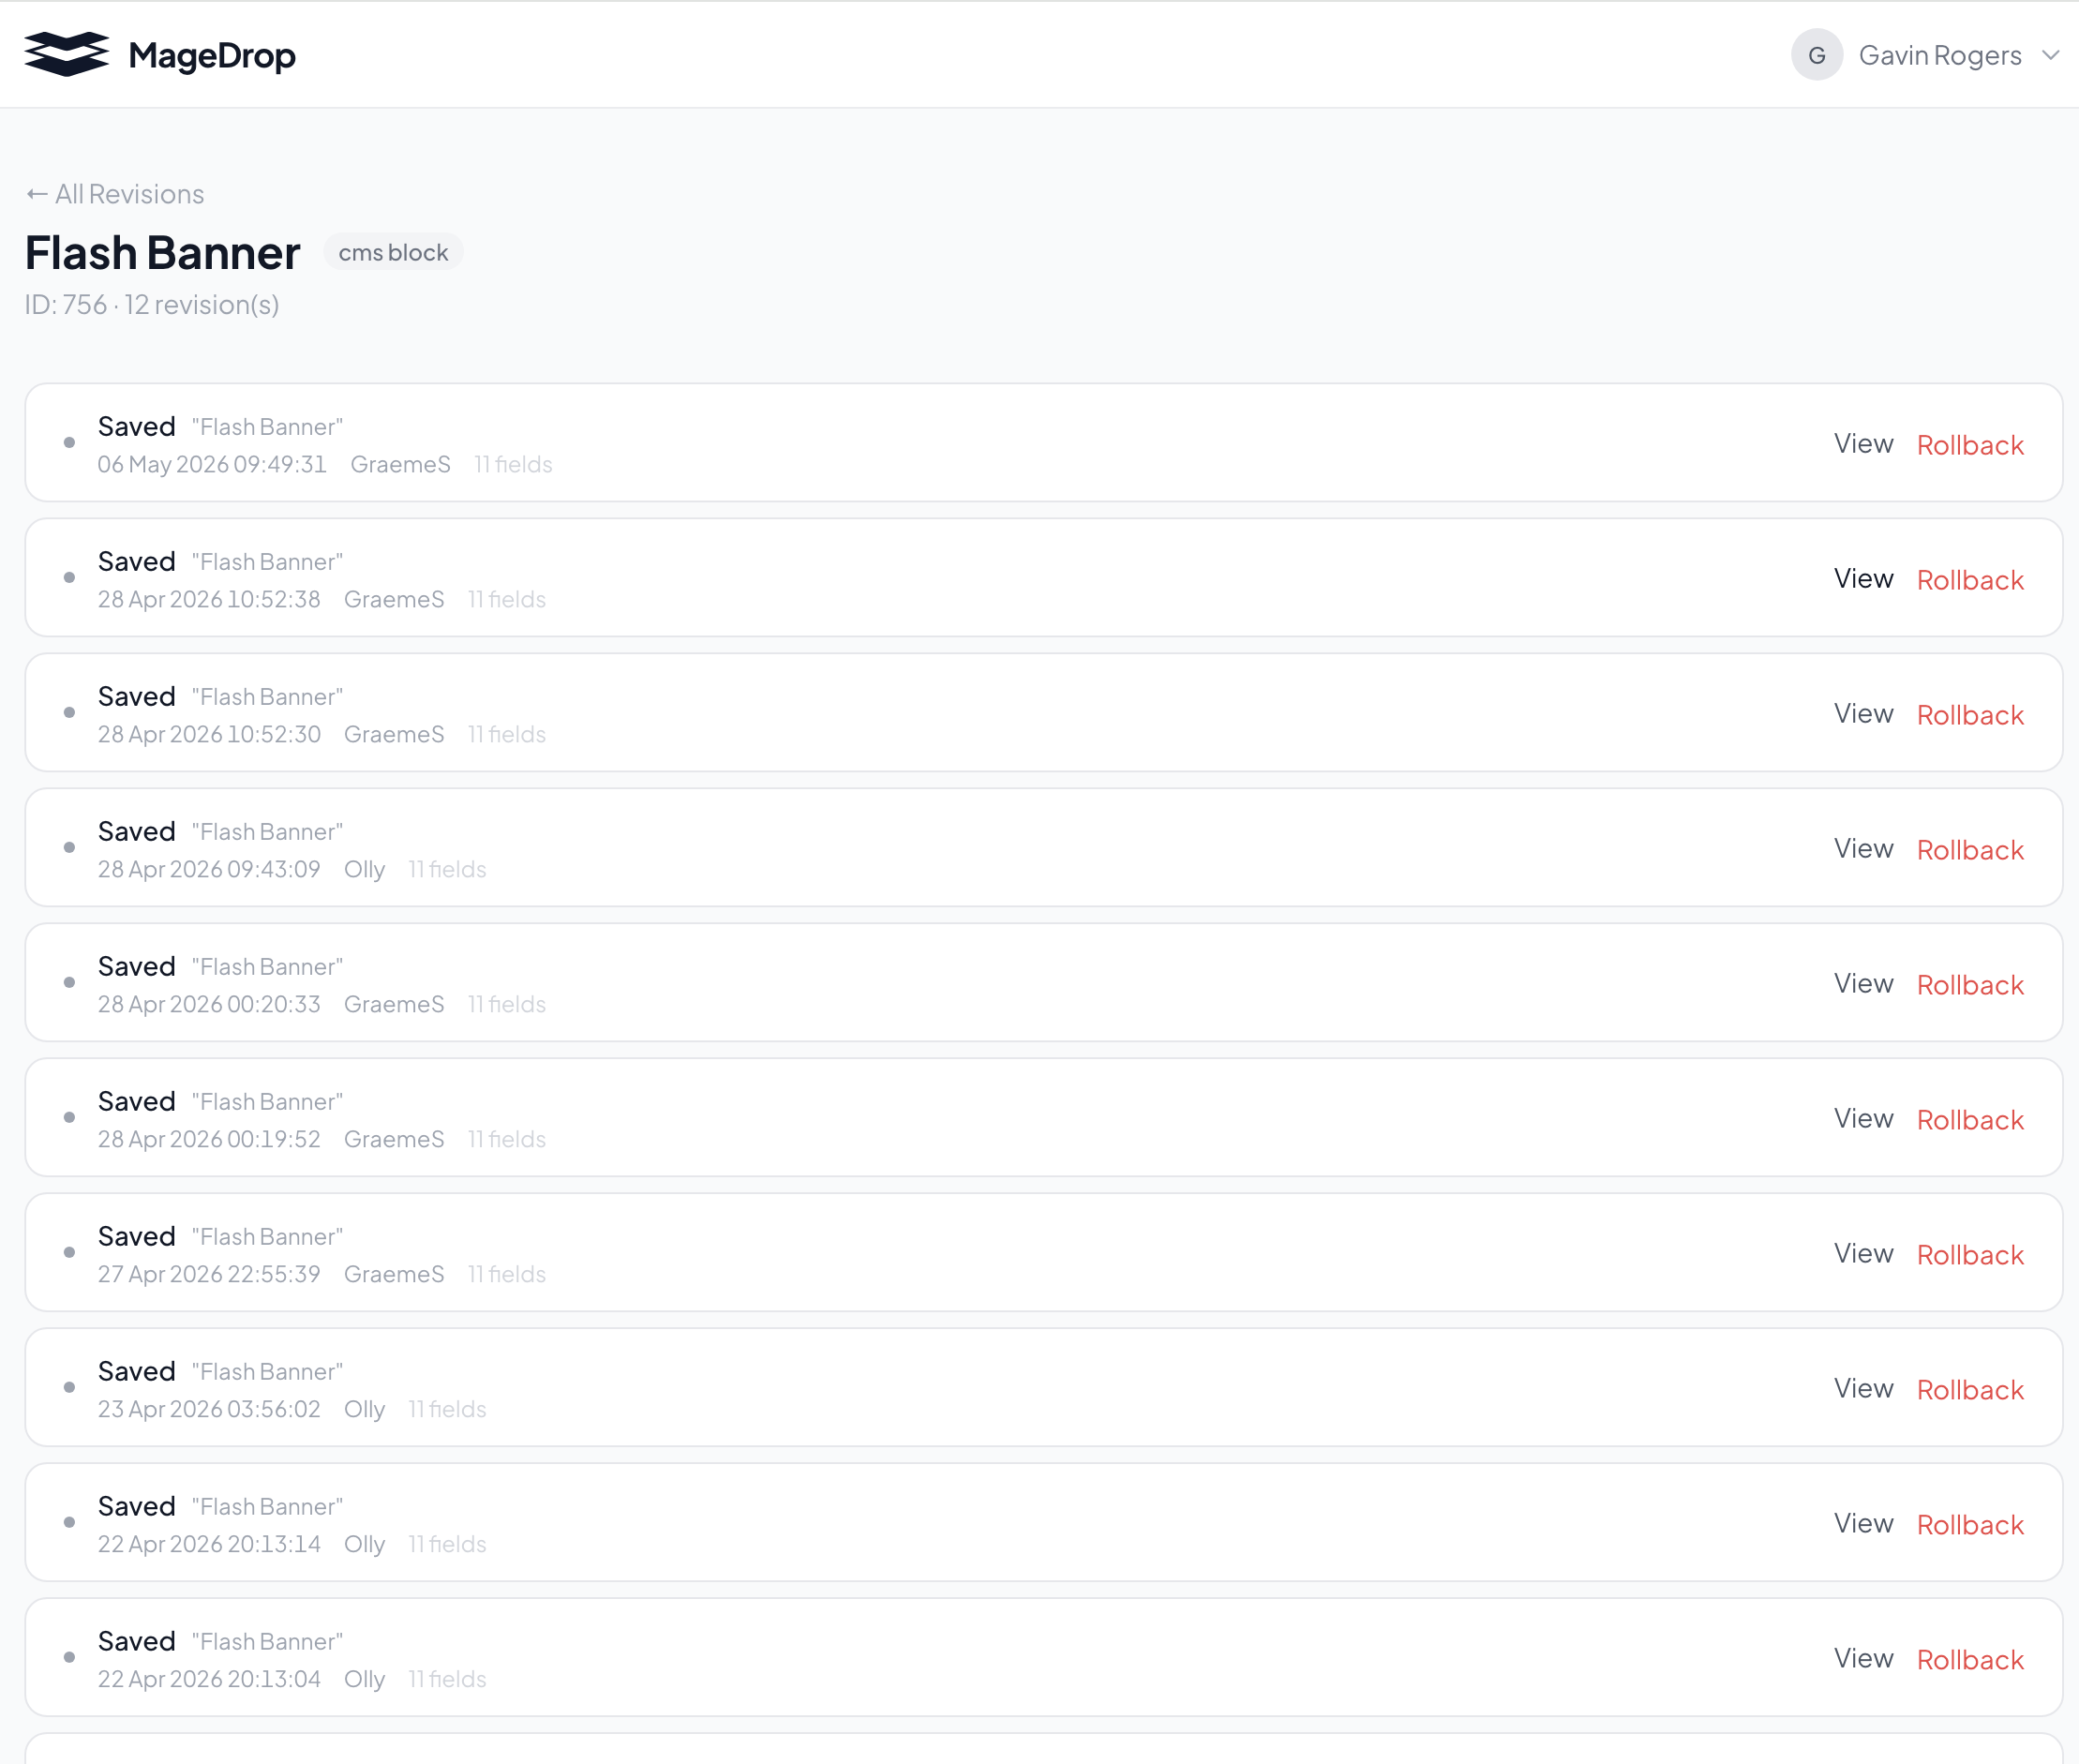Click the status dot of the 22 Apr 20:13:14 revision

pyautogui.click(x=69, y=1522)
